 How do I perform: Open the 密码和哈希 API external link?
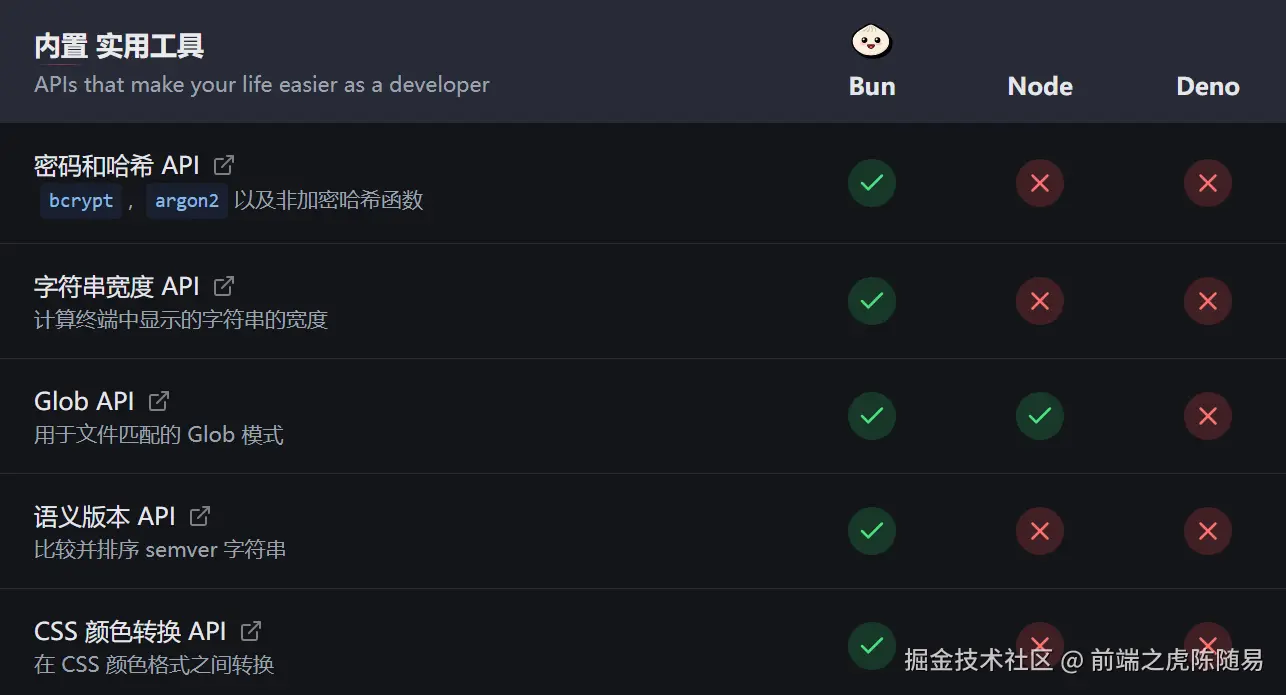pos(222,164)
